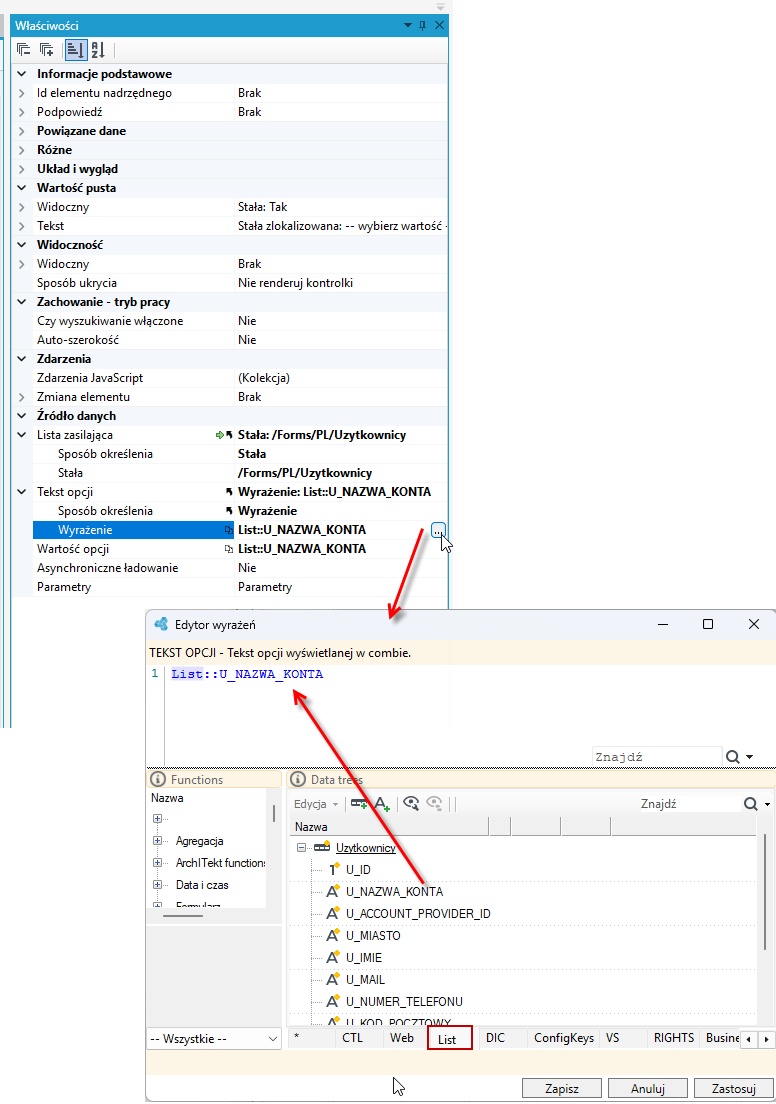Select the Sposób ukrycia property row
This screenshot has width=776, height=1104.
click(239, 283)
